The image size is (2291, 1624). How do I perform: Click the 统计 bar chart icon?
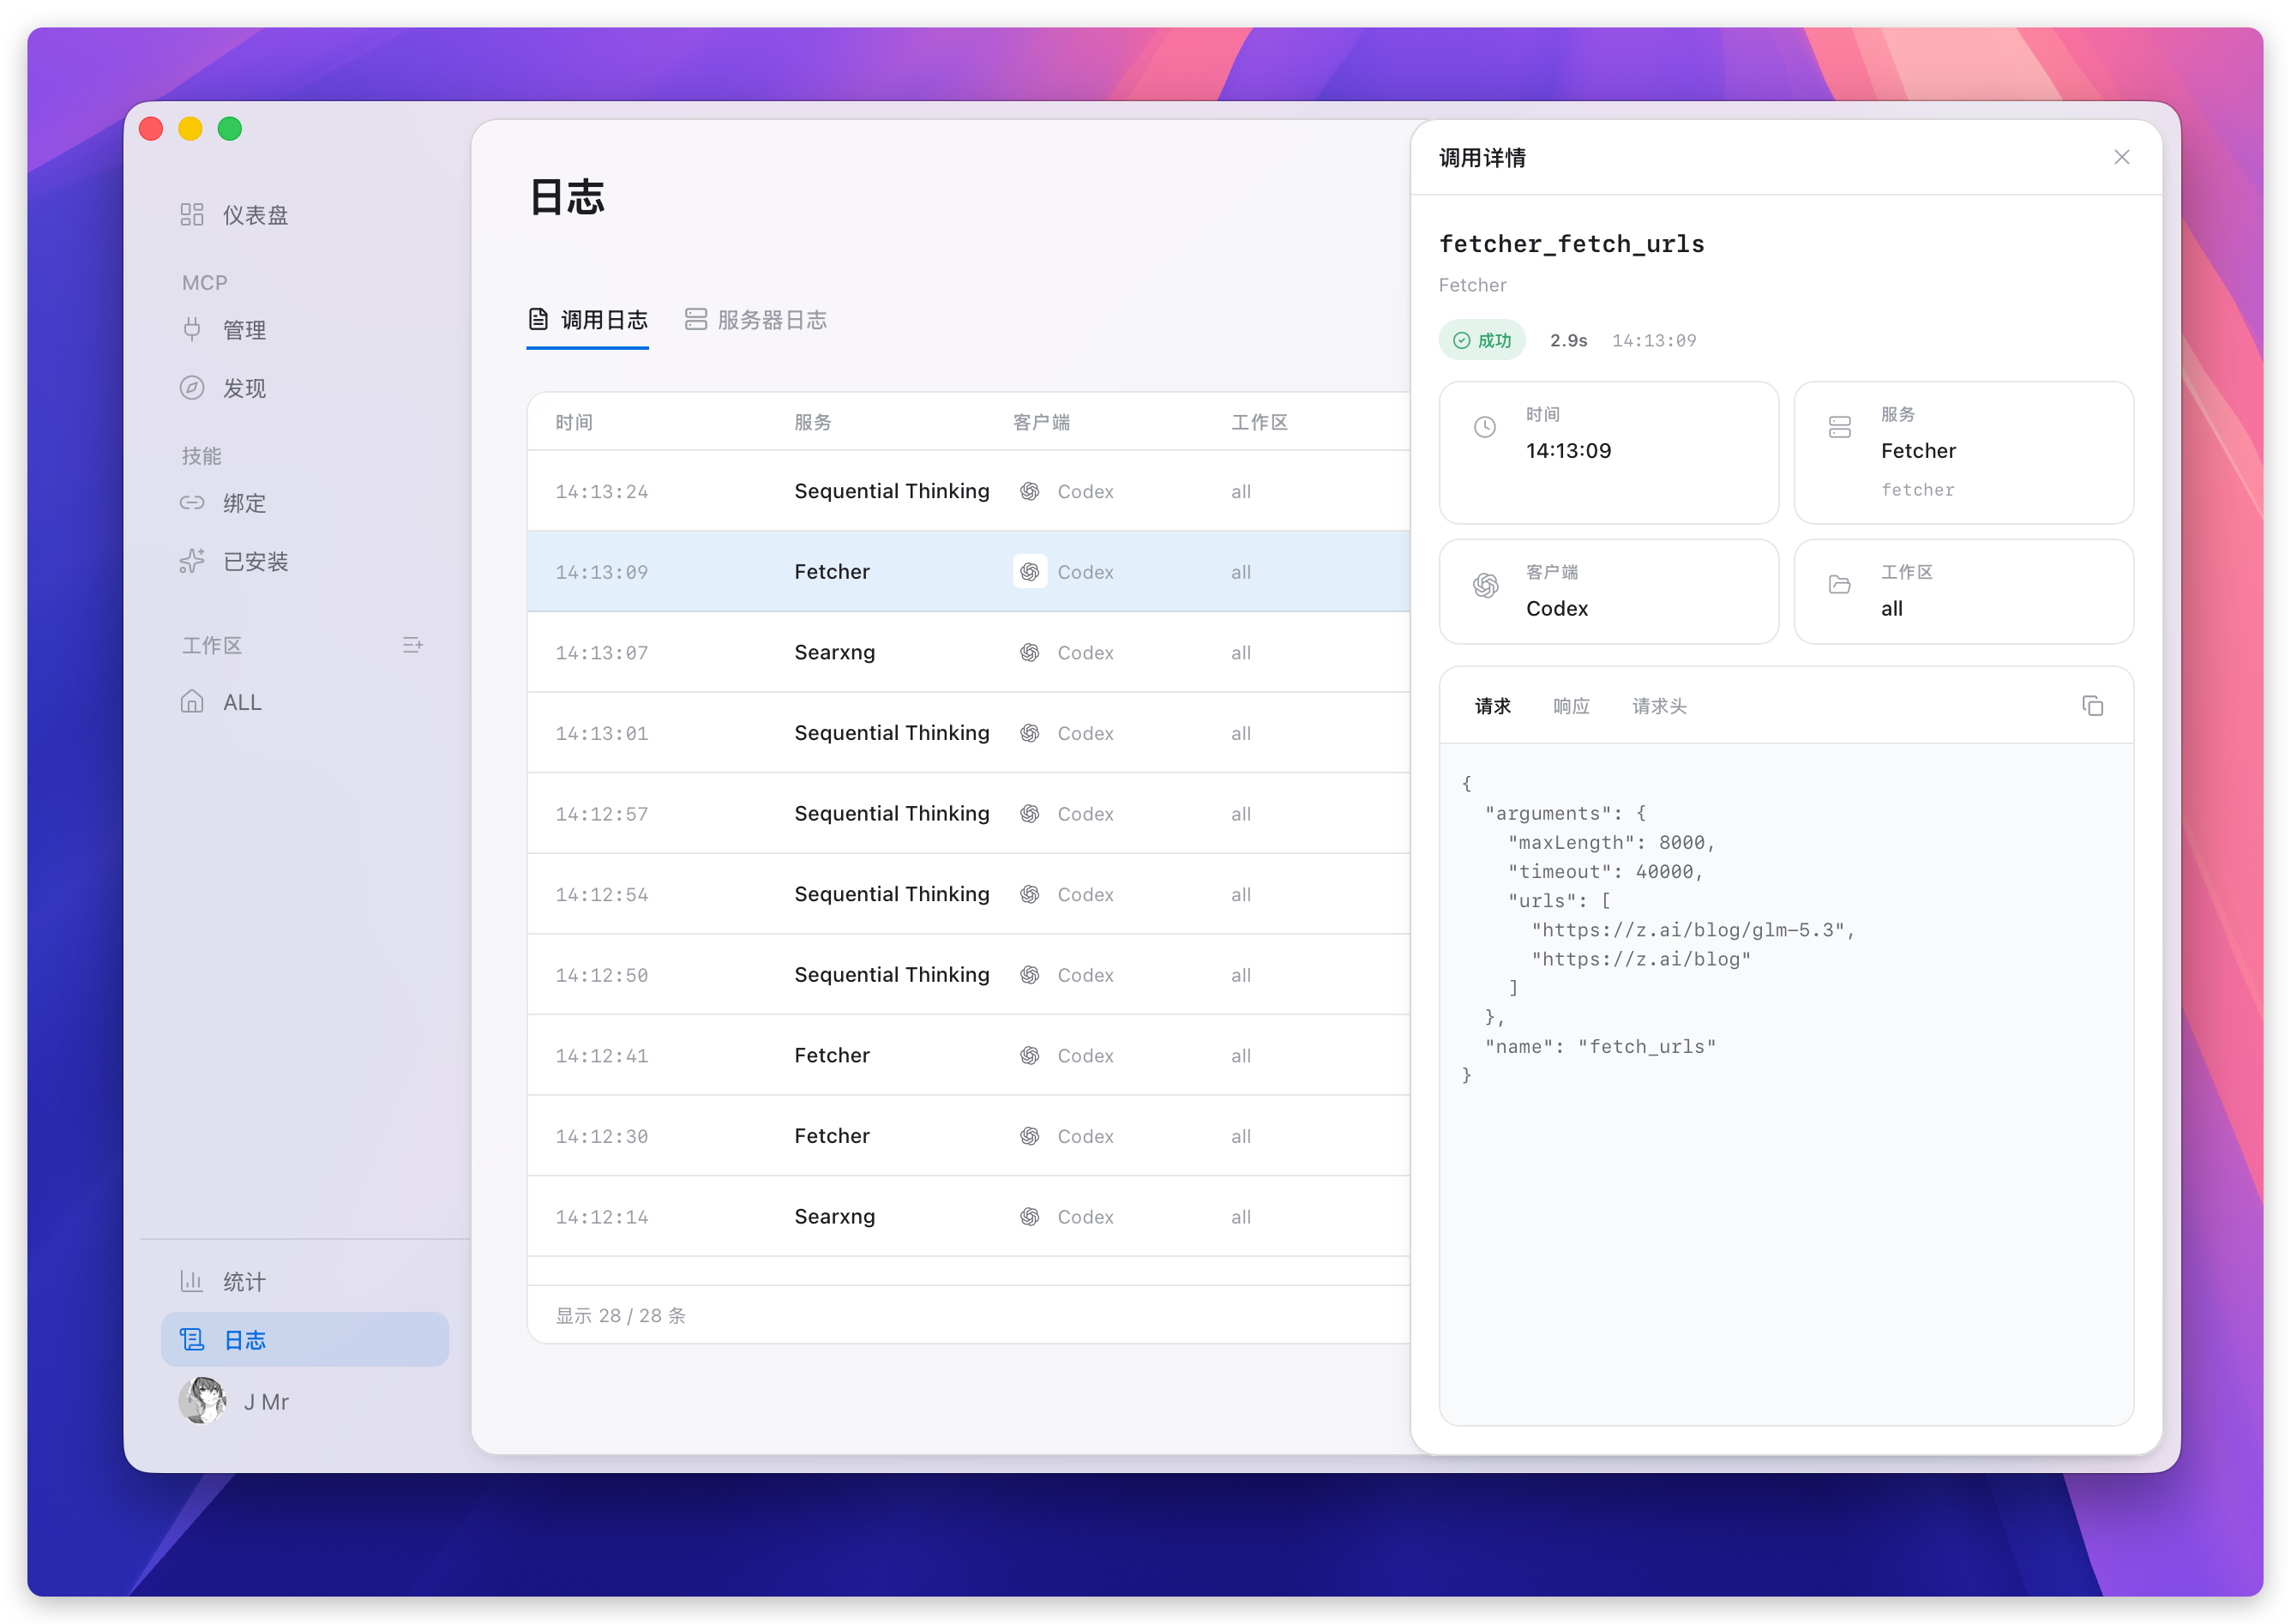[192, 1281]
